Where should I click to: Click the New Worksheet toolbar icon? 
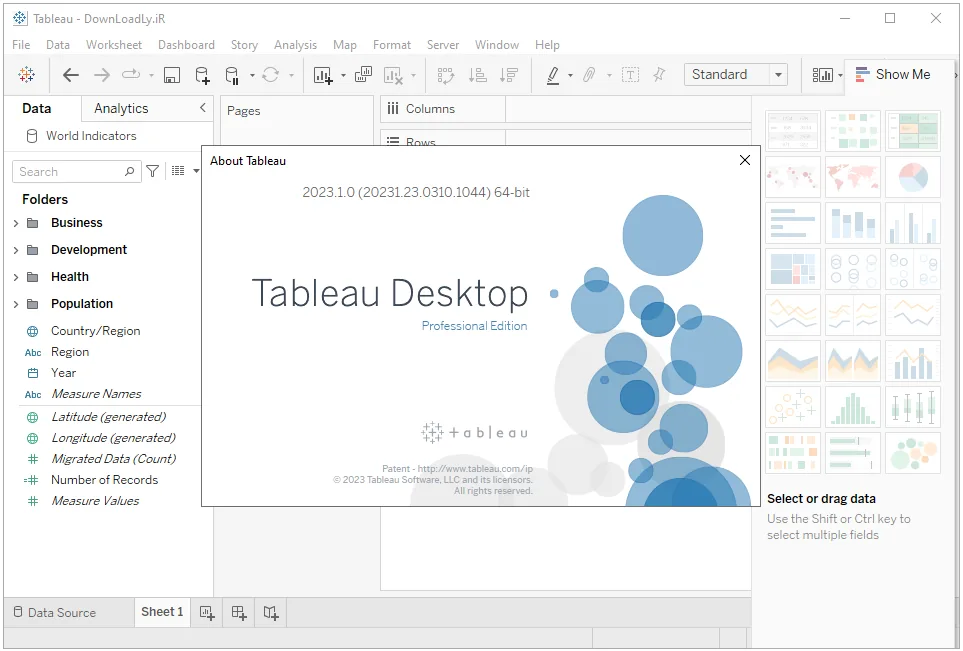pos(323,75)
